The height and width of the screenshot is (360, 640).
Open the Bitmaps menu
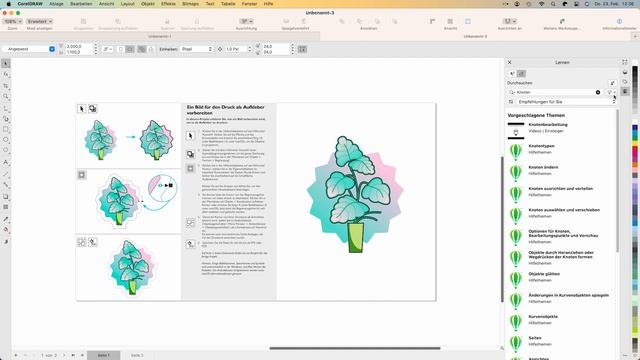coord(190,4)
